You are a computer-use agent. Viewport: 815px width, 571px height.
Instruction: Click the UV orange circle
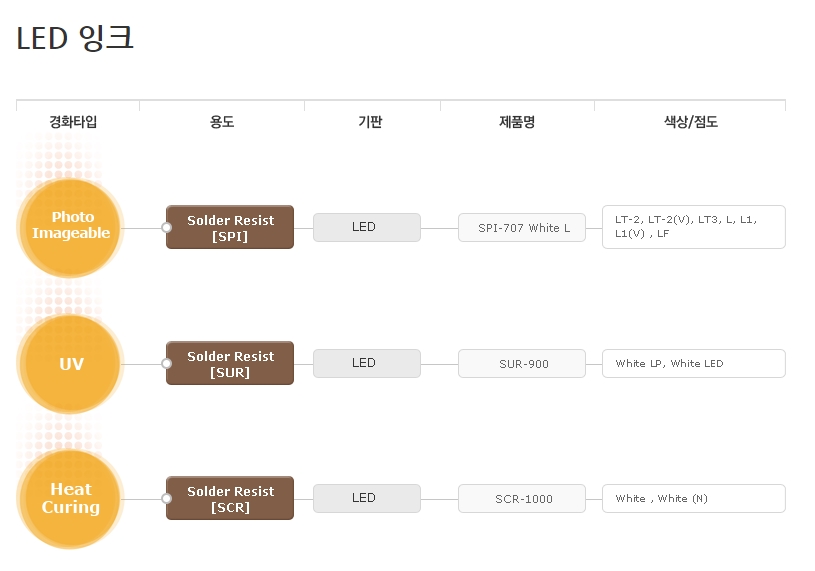coord(70,364)
